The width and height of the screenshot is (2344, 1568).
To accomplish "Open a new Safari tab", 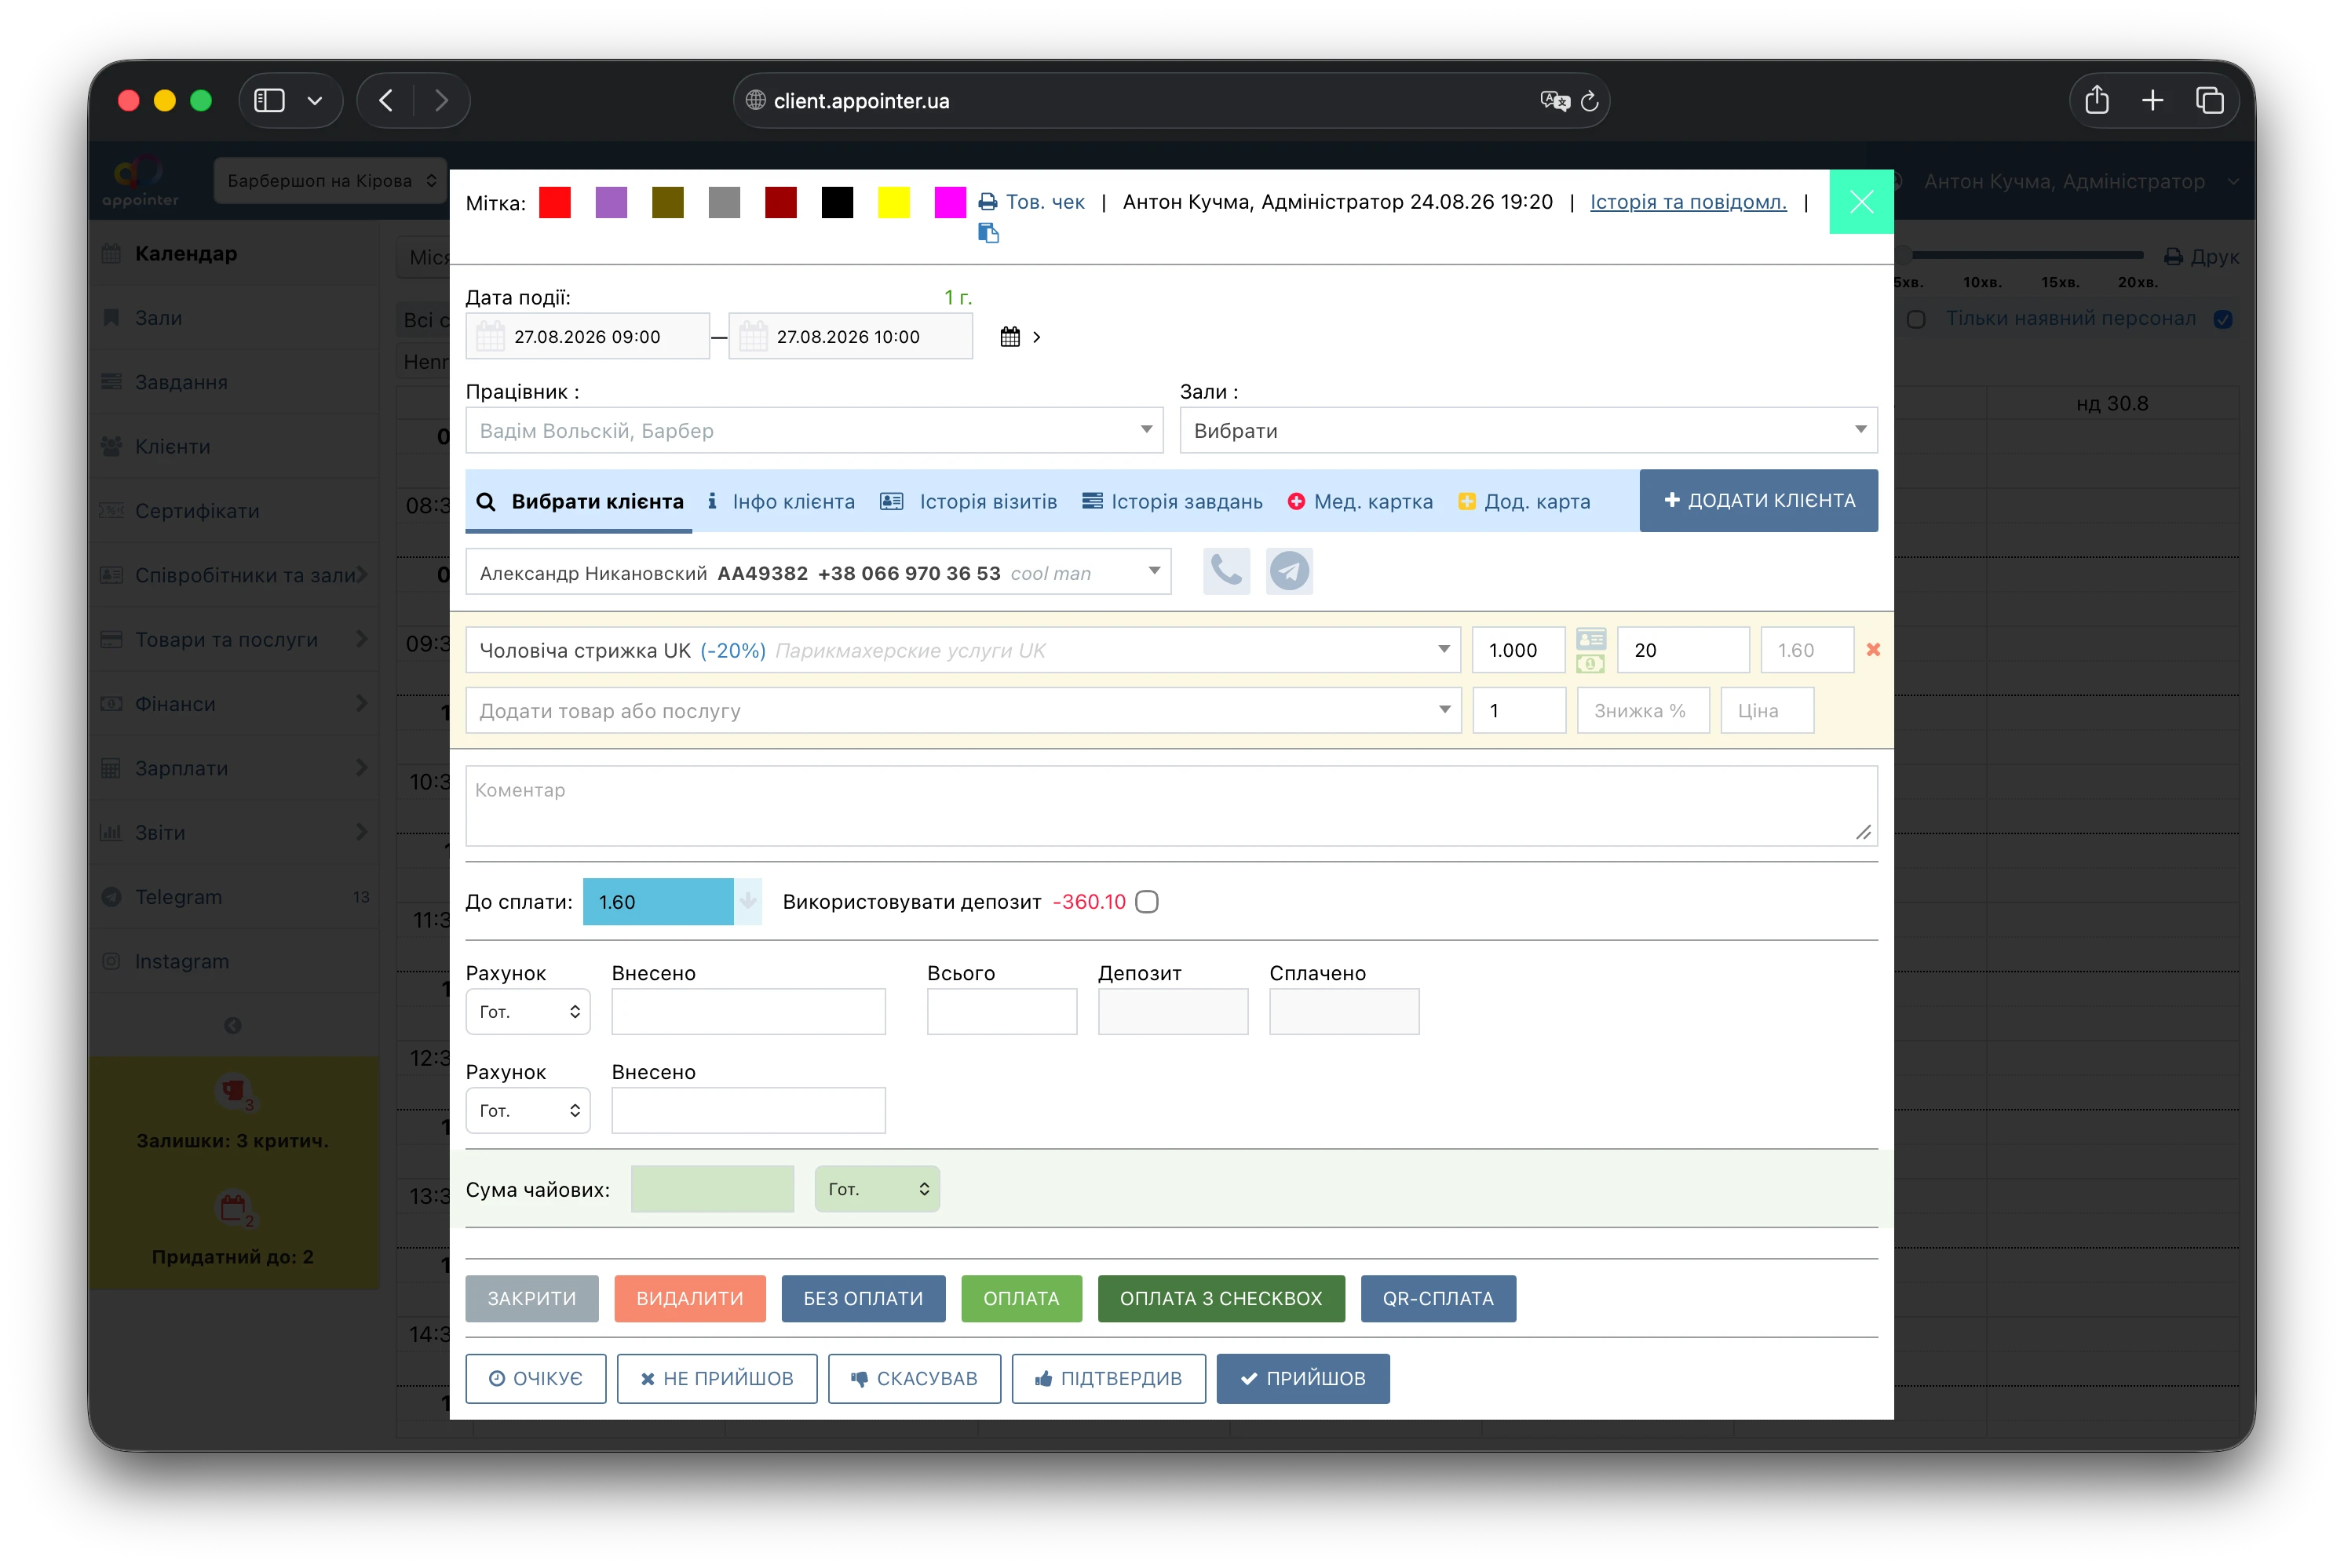I will point(2153,100).
